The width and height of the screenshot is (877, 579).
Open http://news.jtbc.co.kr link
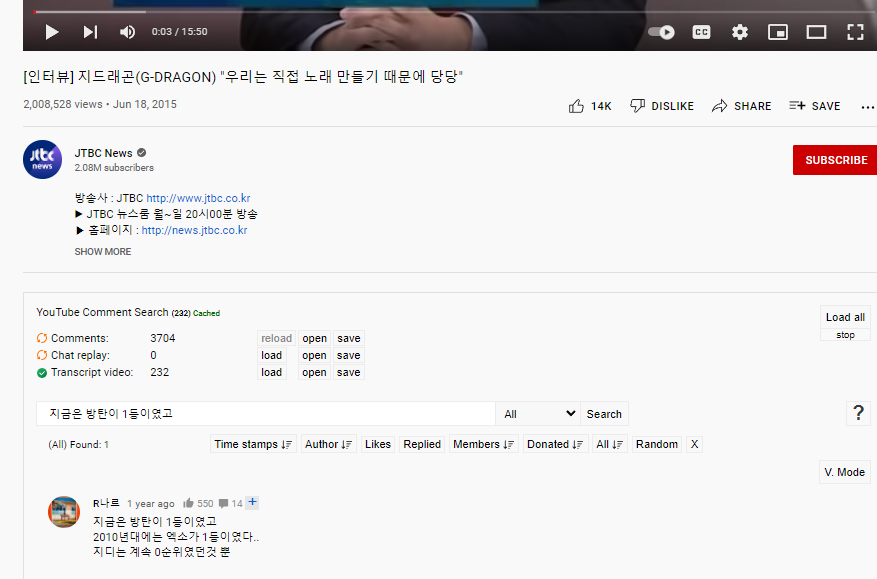[x=194, y=230]
